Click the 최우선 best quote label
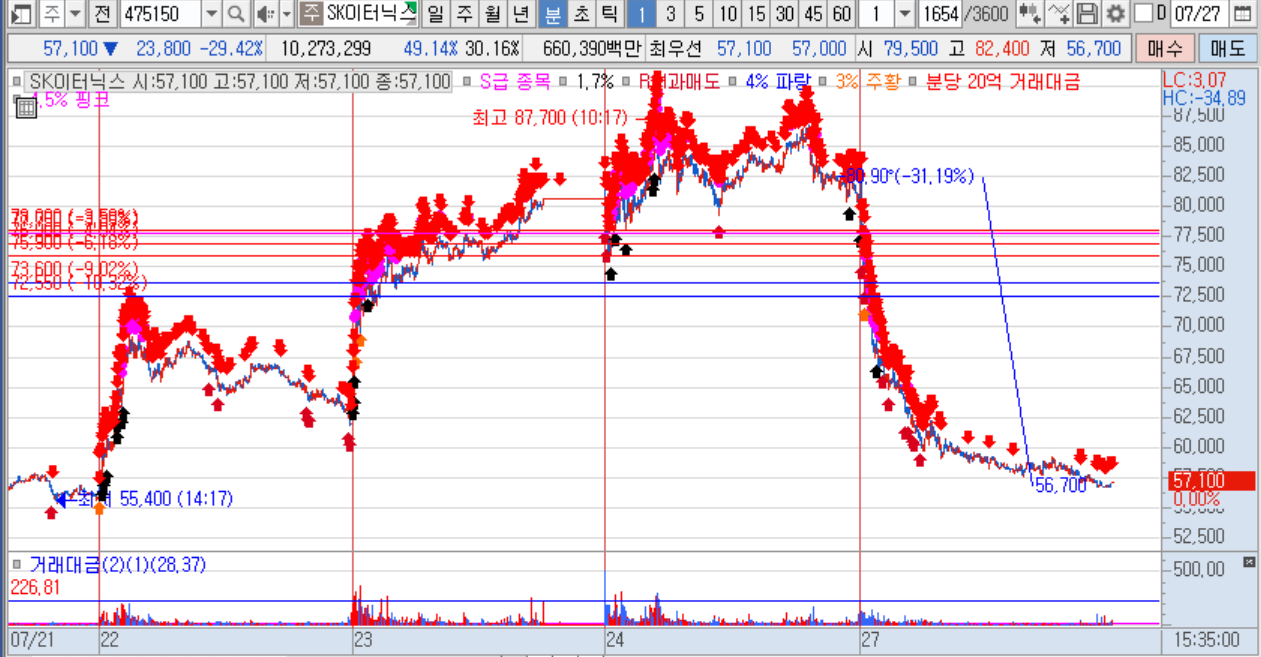Viewport: 1261px width, 657px height. point(678,49)
